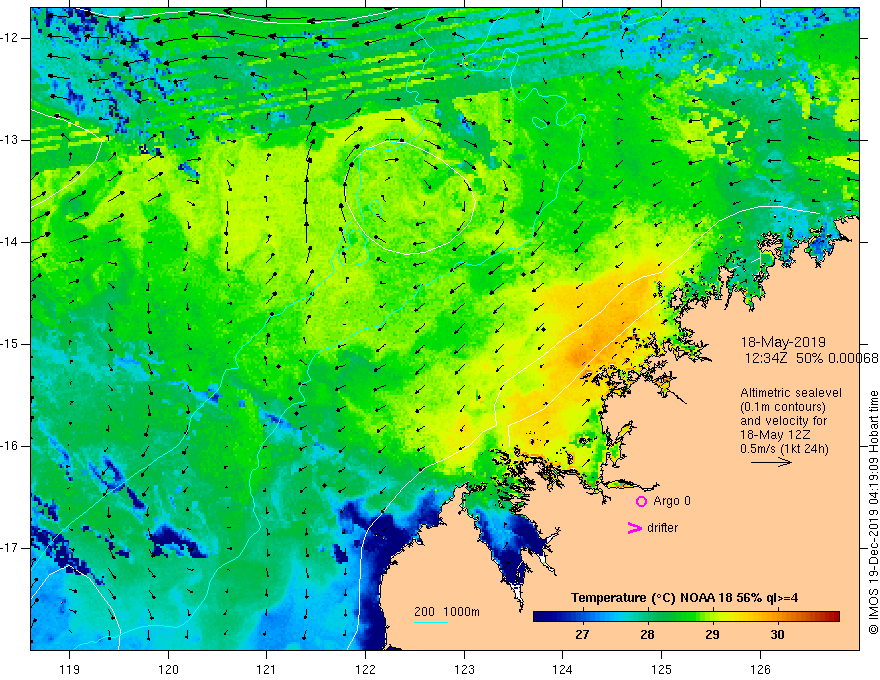Click the cyan 200 1000m depth line sample
880x680 pixels.
click(430, 622)
